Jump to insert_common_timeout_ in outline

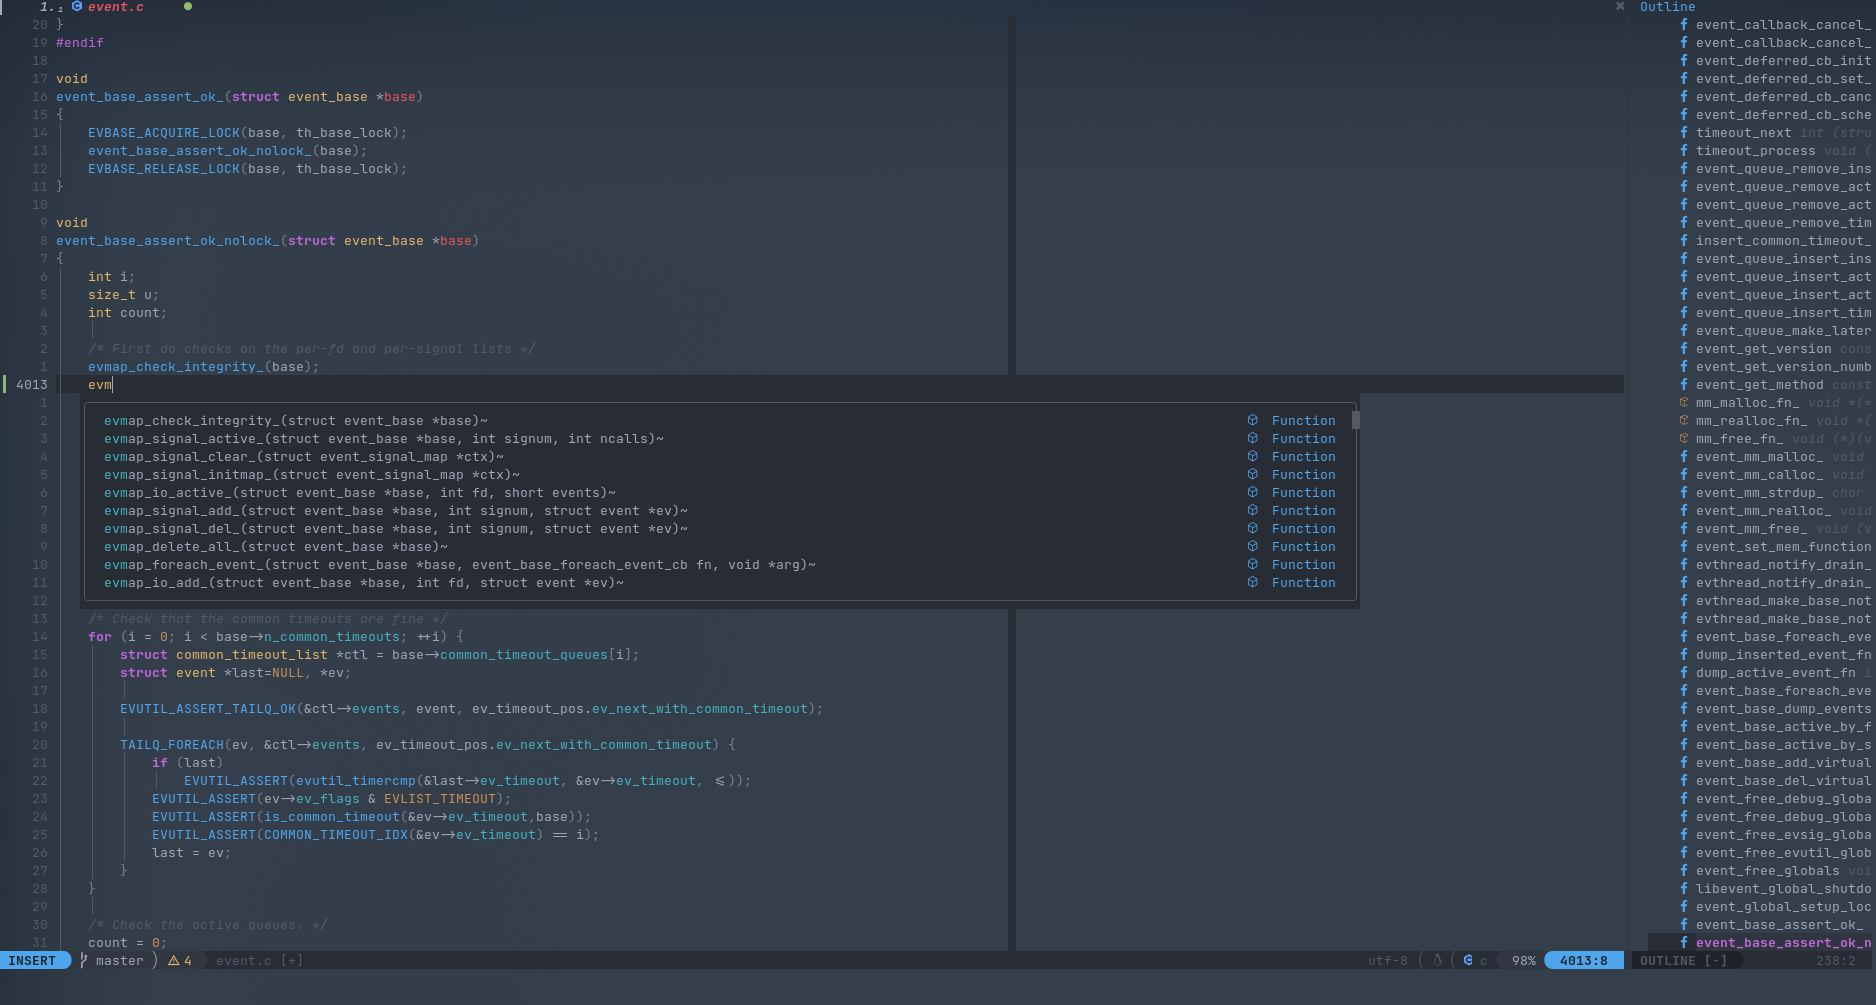1783,241
